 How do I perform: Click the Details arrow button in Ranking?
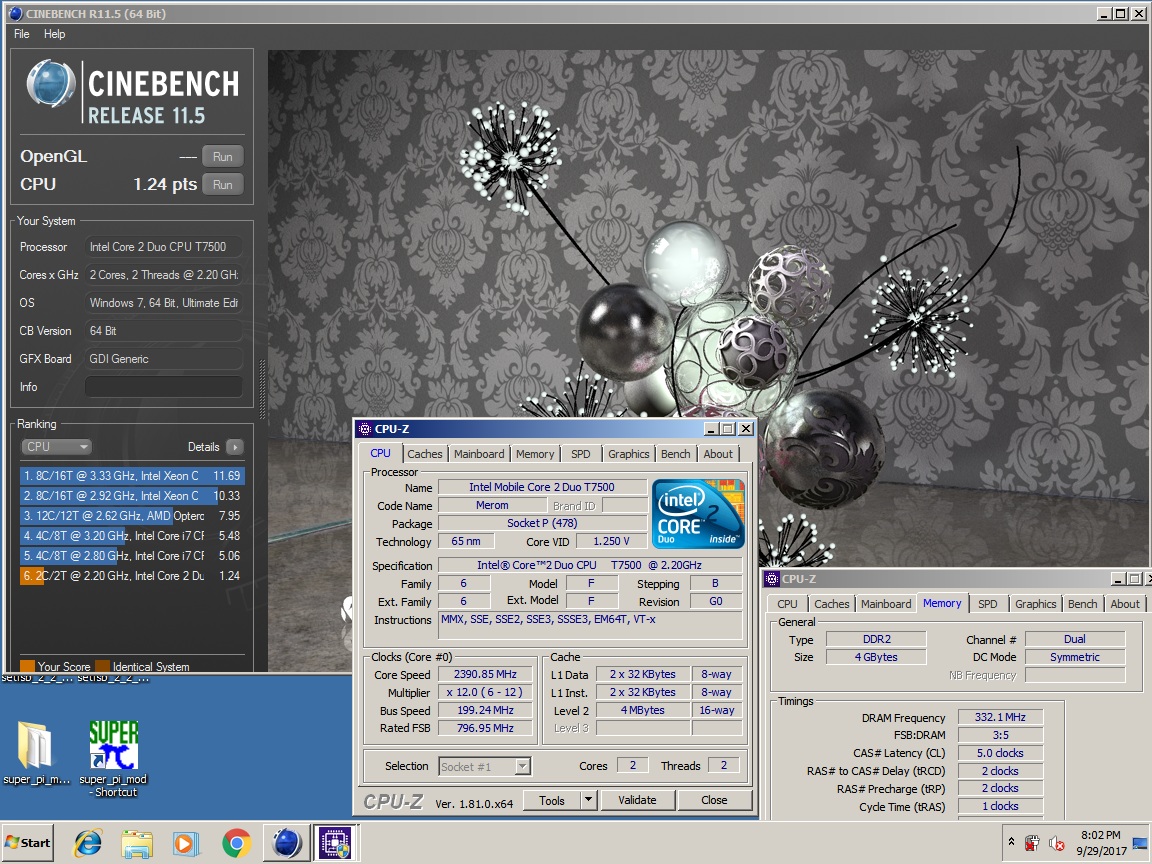pyautogui.click(x=235, y=447)
